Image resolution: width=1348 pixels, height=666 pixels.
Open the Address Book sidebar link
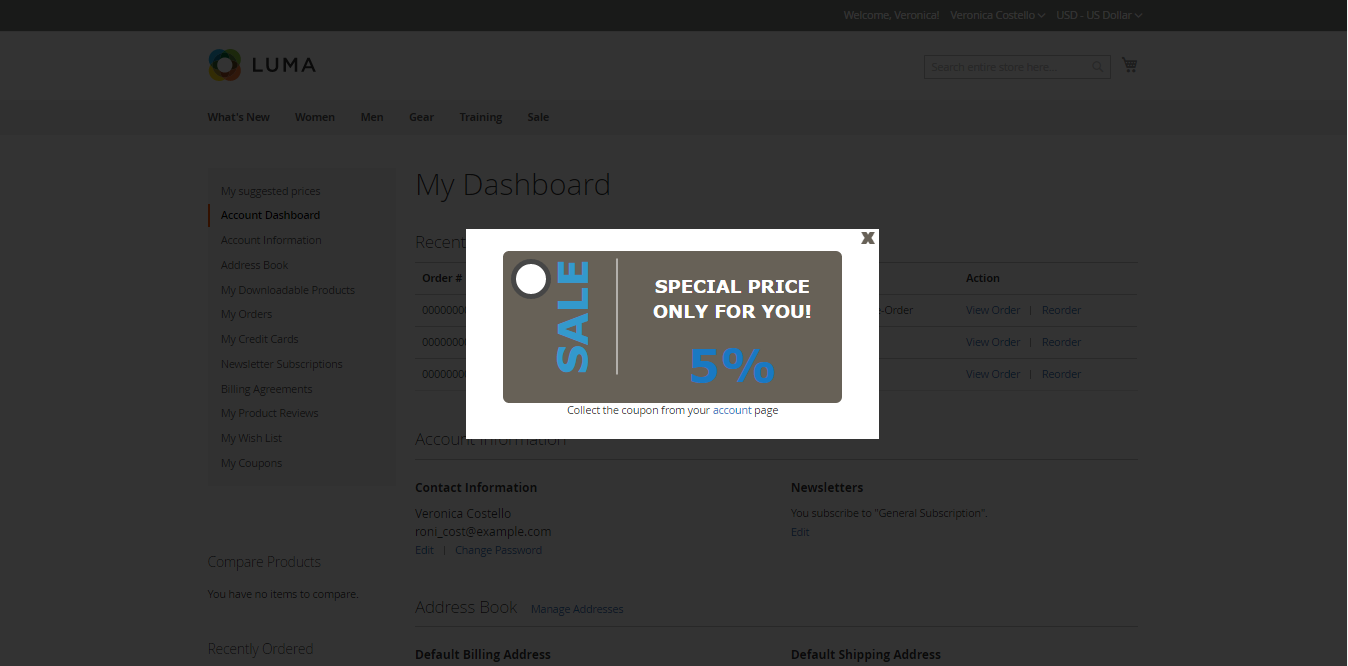(255, 265)
